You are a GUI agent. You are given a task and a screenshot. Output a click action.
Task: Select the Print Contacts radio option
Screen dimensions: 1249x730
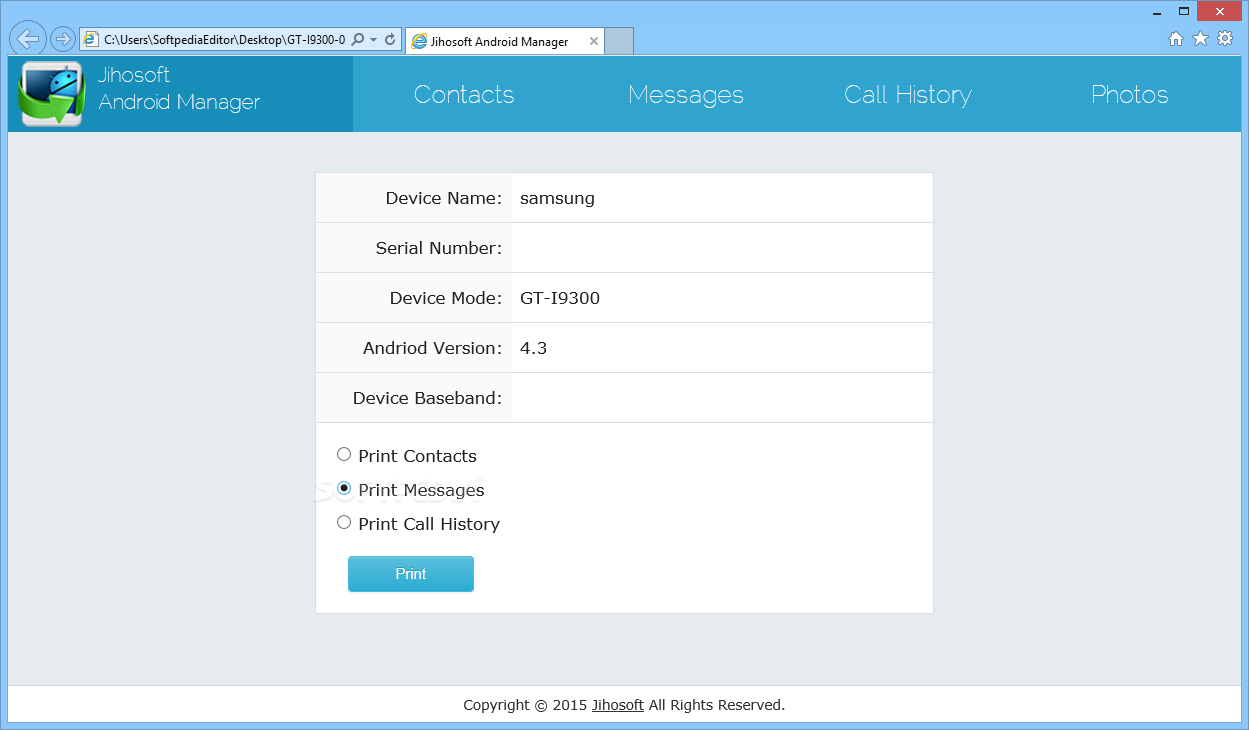(x=344, y=454)
